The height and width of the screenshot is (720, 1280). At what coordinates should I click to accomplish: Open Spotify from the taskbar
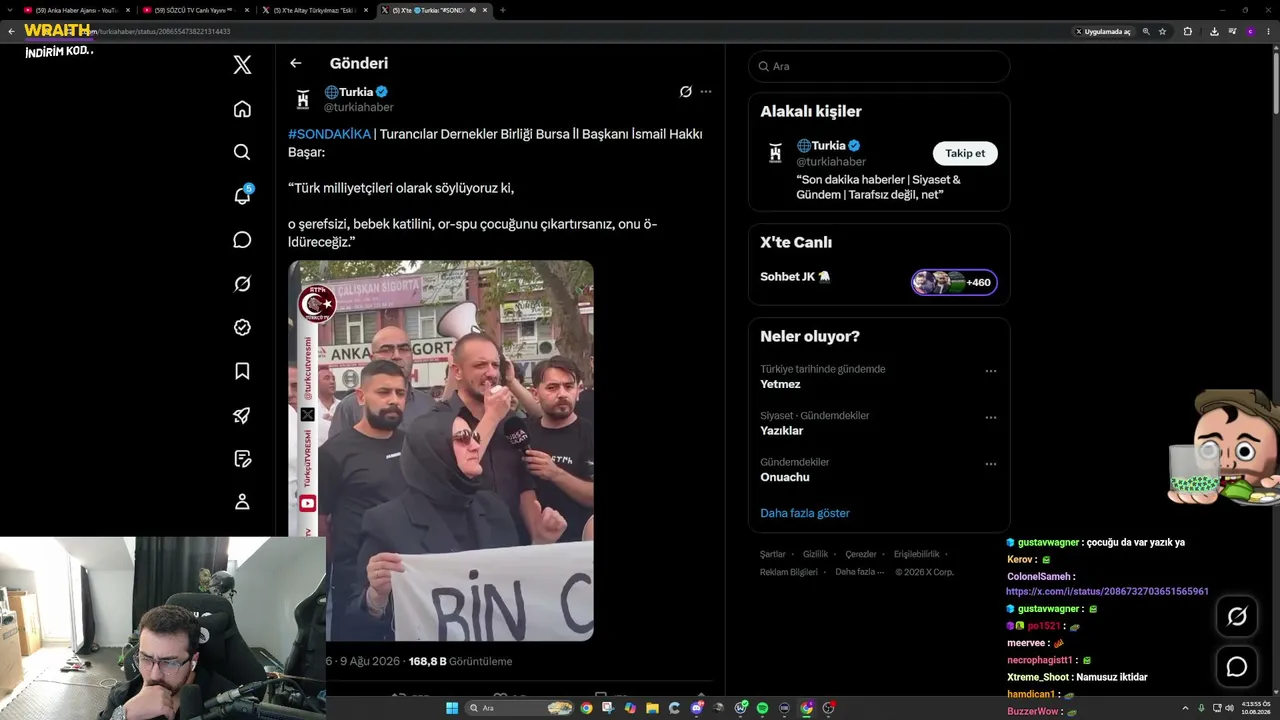pos(762,708)
